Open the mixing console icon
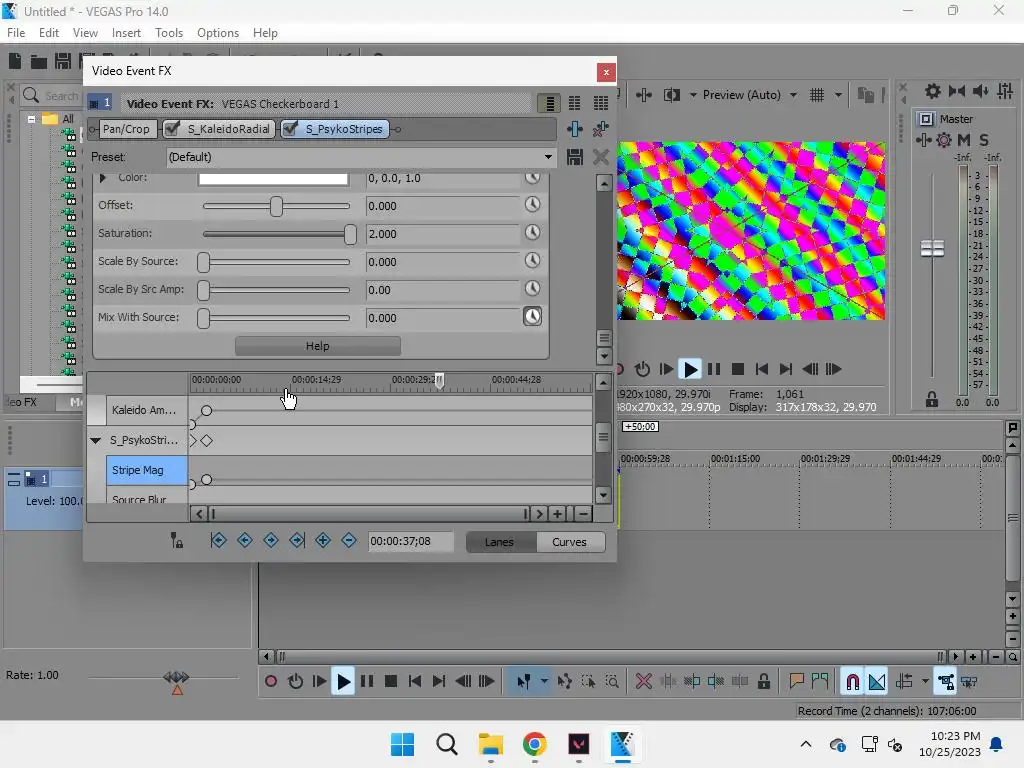The height and width of the screenshot is (768, 1024). [1005, 91]
